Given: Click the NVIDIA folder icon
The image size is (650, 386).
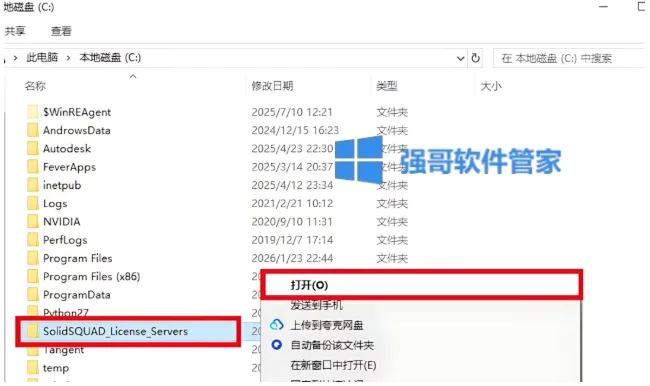Looking at the screenshot, I should tap(33, 221).
